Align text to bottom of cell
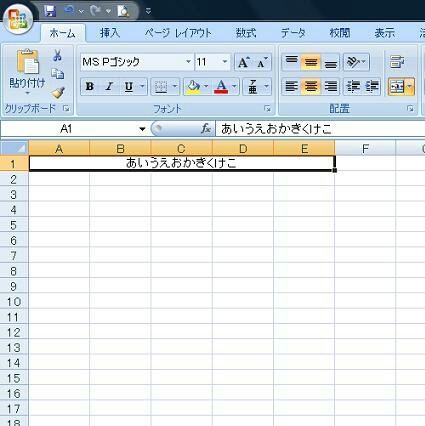This screenshot has width=425, height=426. click(x=330, y=62)
